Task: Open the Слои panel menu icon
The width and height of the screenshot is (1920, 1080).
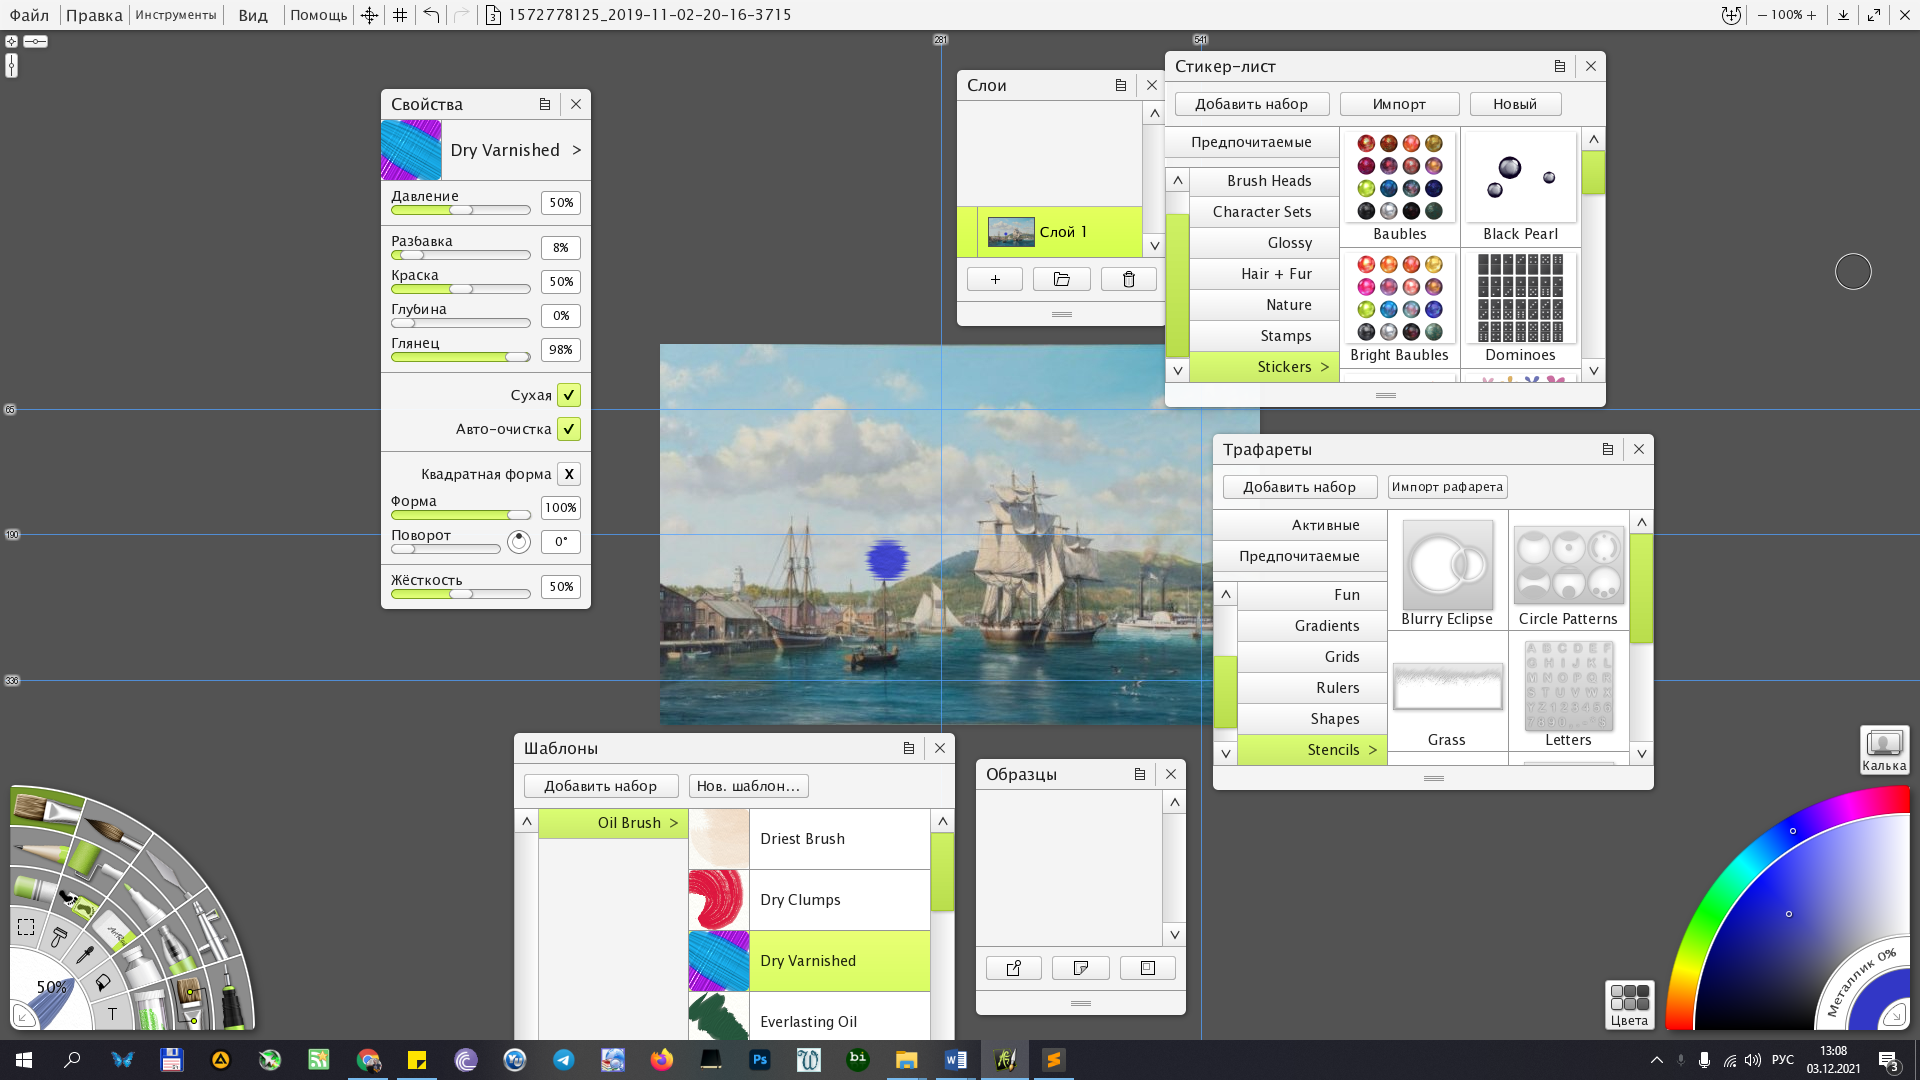Action: 1121,85
